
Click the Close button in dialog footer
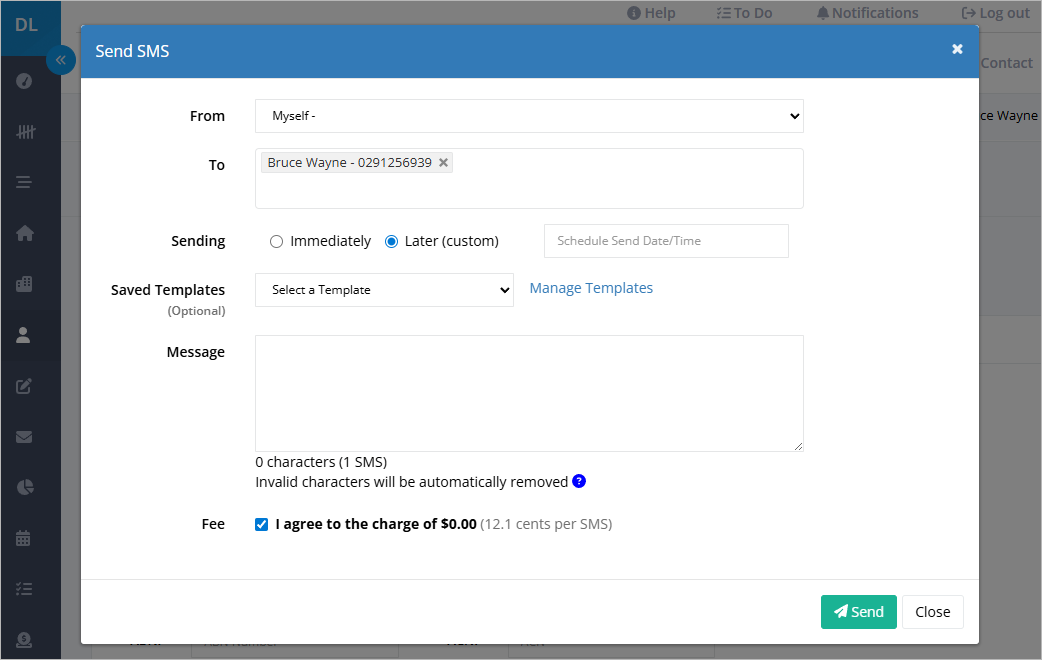click(x=932, y=611)
